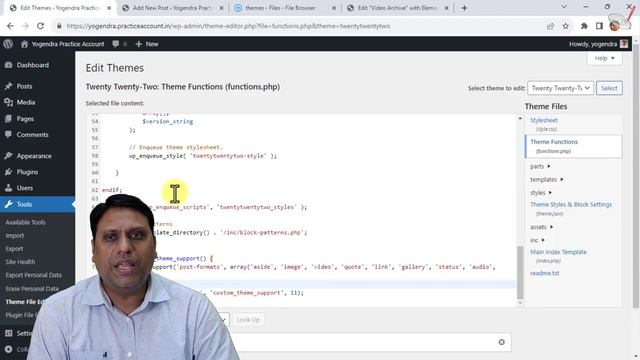This screenshot has height=360, width=640.
Task: Switch to the 'Add New Post' tab
Action: click(173, 8)
